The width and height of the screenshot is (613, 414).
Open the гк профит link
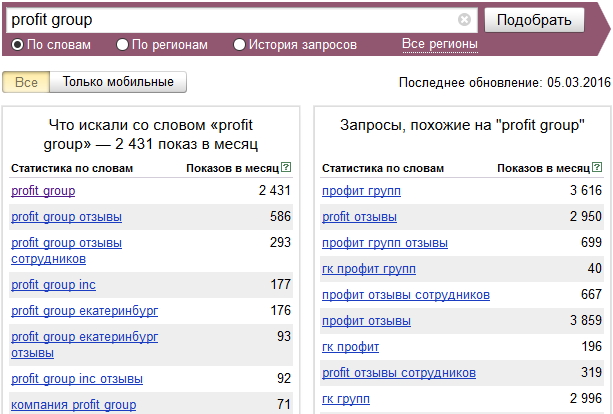click(x=350, y=347)
